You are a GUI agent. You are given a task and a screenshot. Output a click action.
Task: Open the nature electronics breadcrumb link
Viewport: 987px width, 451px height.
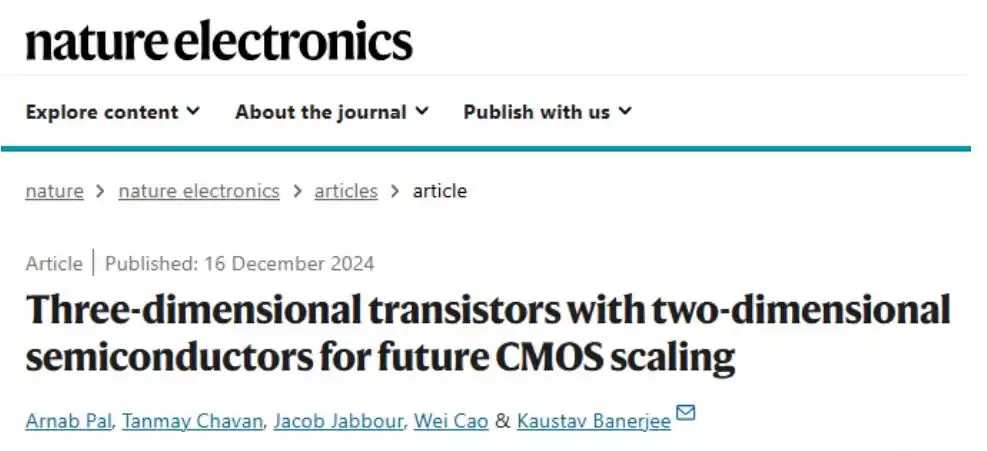(199, 191)
